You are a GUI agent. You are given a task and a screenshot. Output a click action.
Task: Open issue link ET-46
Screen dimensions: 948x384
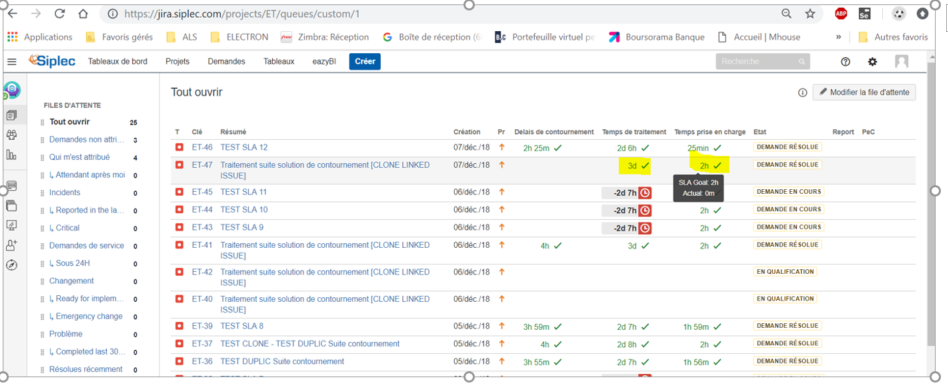(x=202, y=147)
